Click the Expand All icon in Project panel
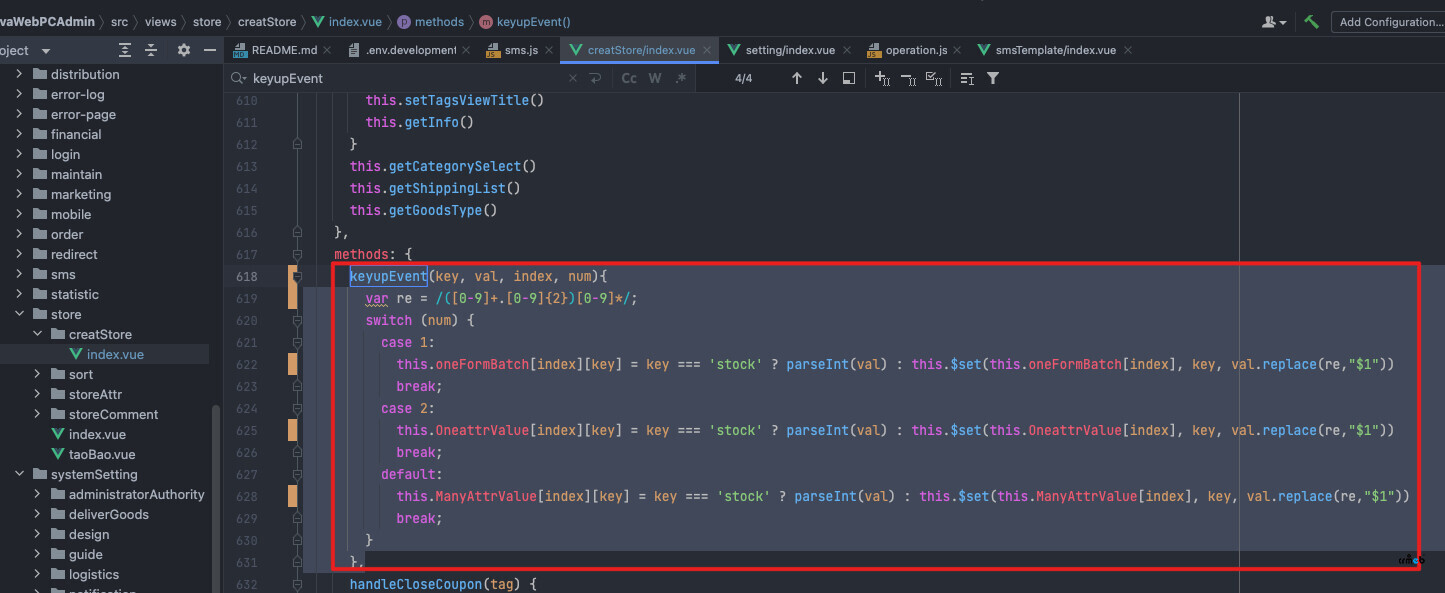This screenshot has height=593, width=1445. (125, 50)
